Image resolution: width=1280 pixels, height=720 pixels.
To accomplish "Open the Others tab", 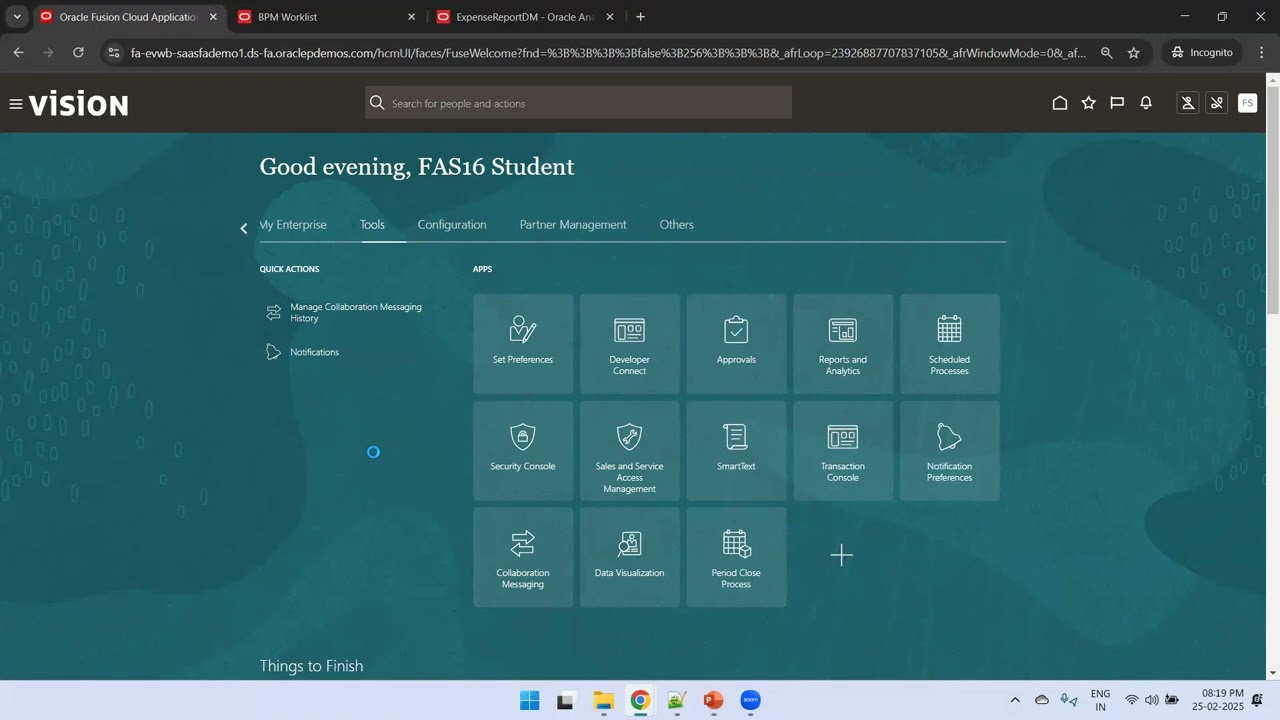I will click(677, 225).
